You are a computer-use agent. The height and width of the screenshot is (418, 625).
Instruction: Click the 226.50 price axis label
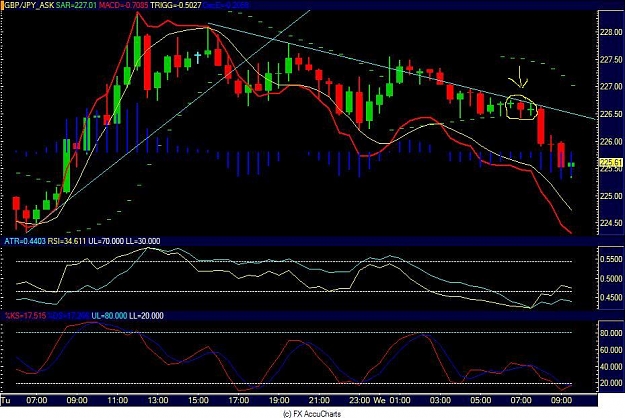(611, 114)
